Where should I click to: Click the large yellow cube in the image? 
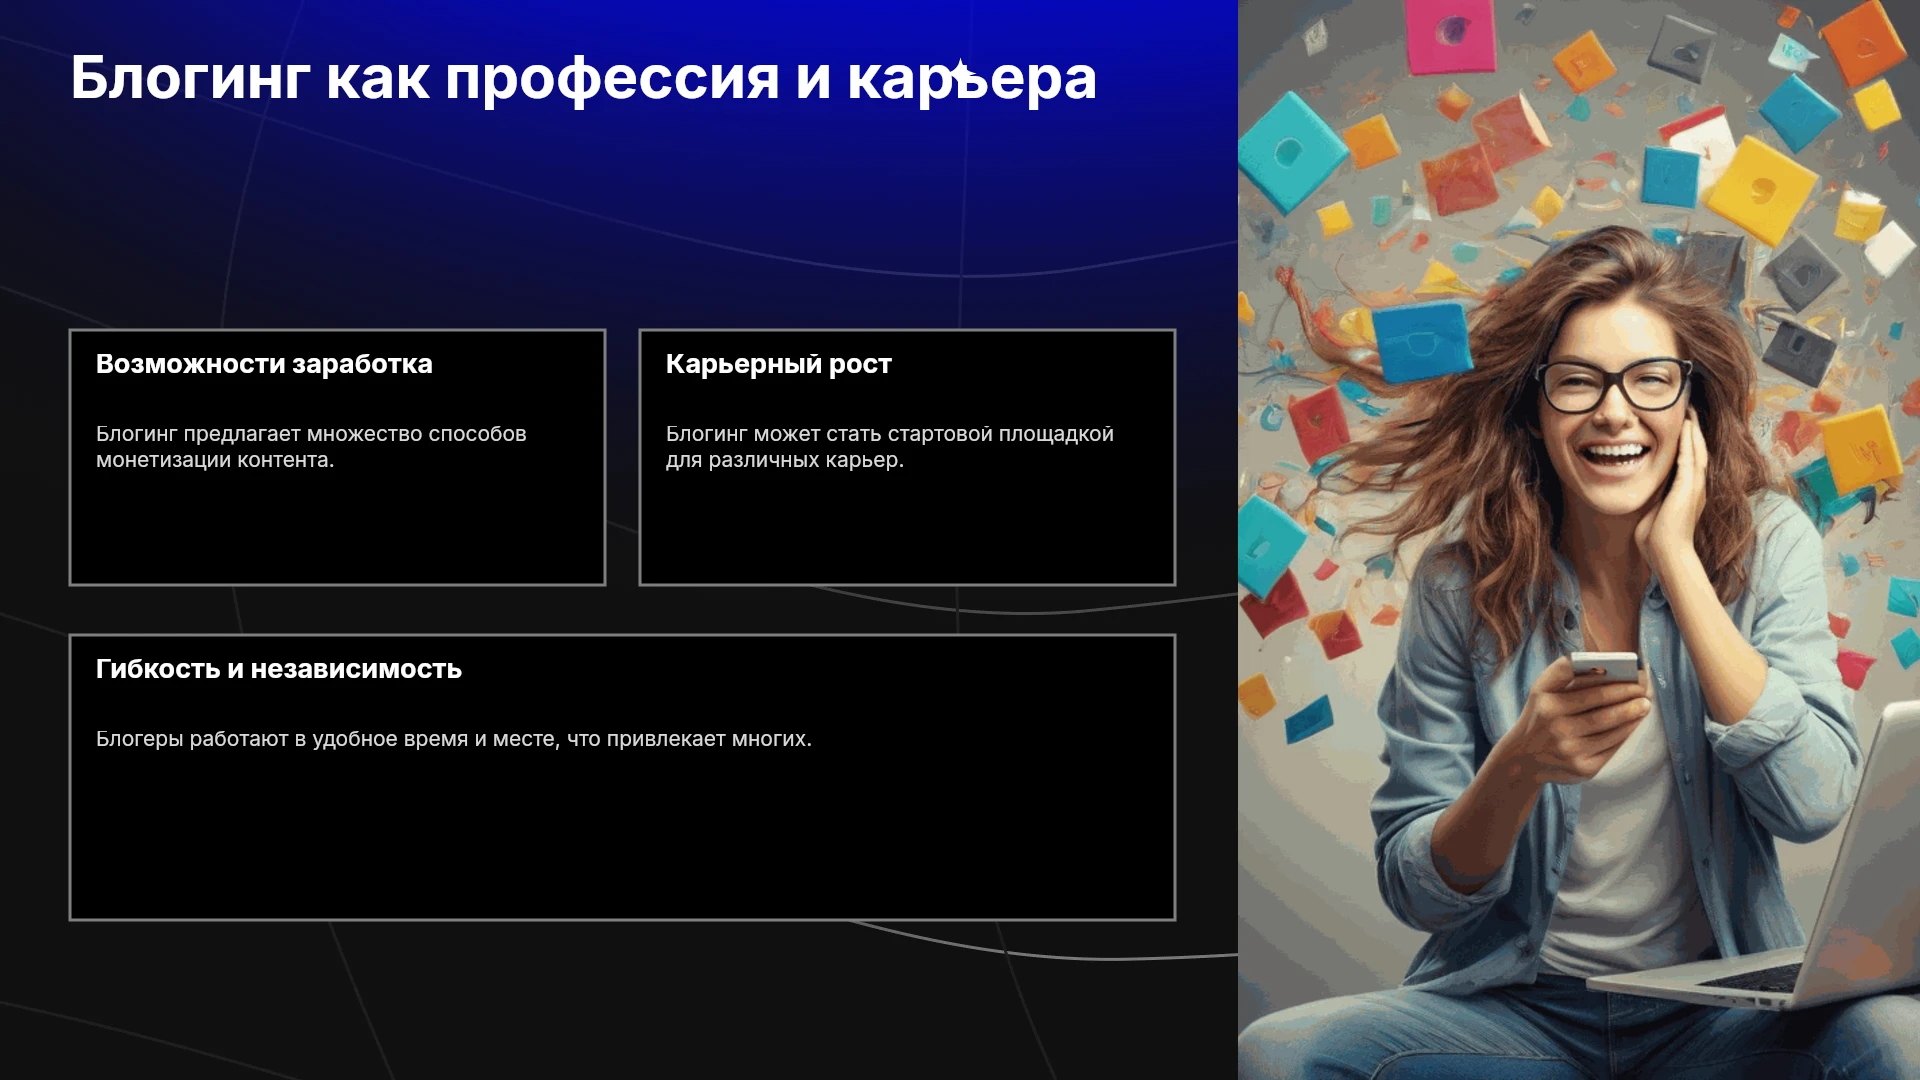pos(1761,190)
